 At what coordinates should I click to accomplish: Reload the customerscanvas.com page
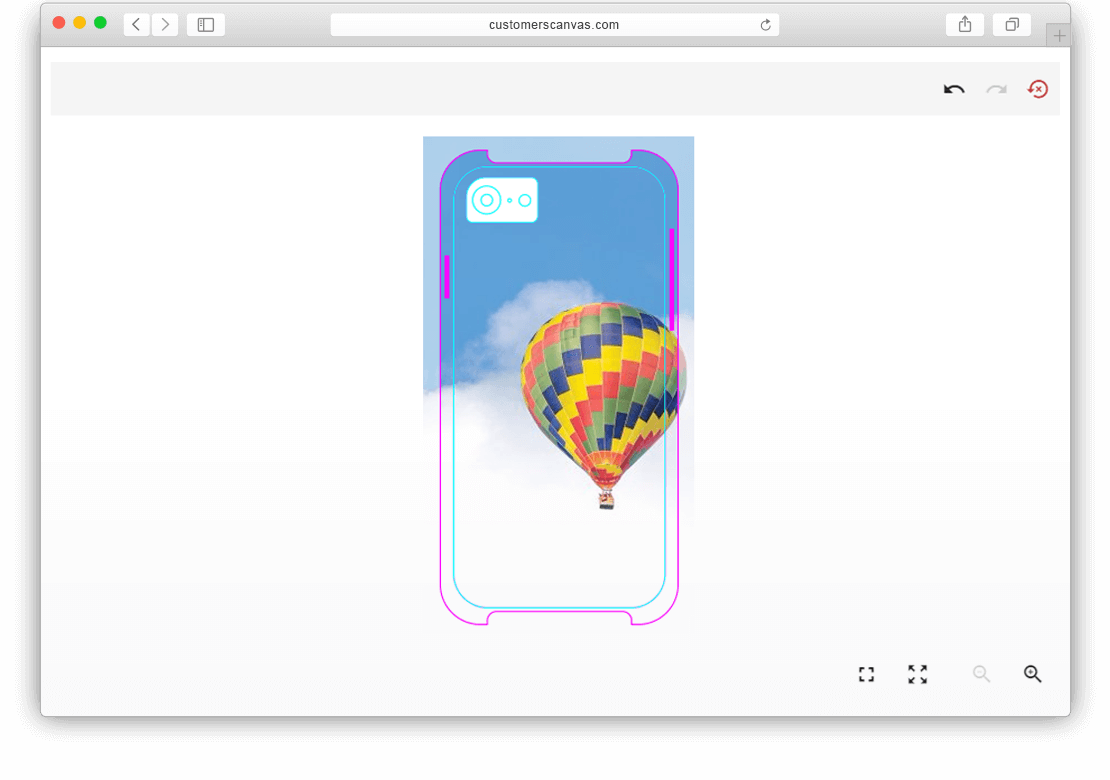click(766, 24)
